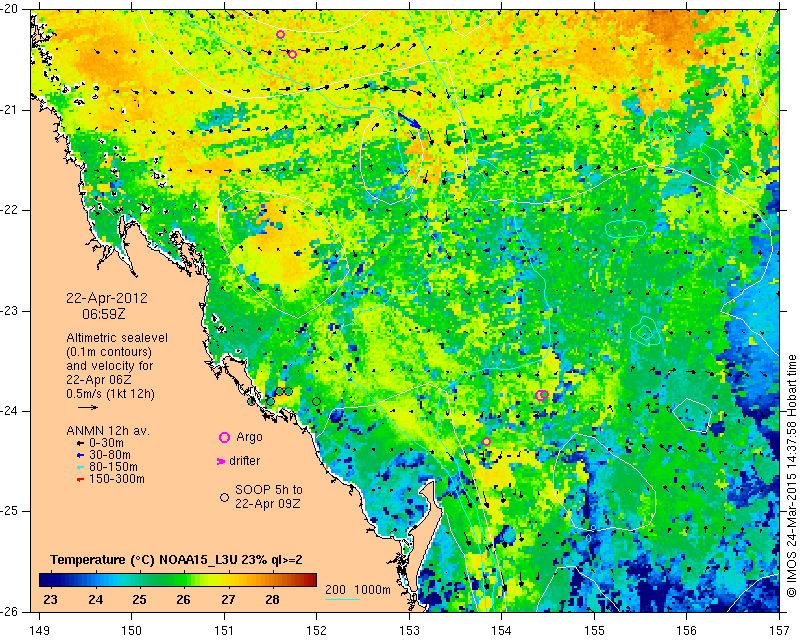Click the latitude axis label -26

click(10, 612)
